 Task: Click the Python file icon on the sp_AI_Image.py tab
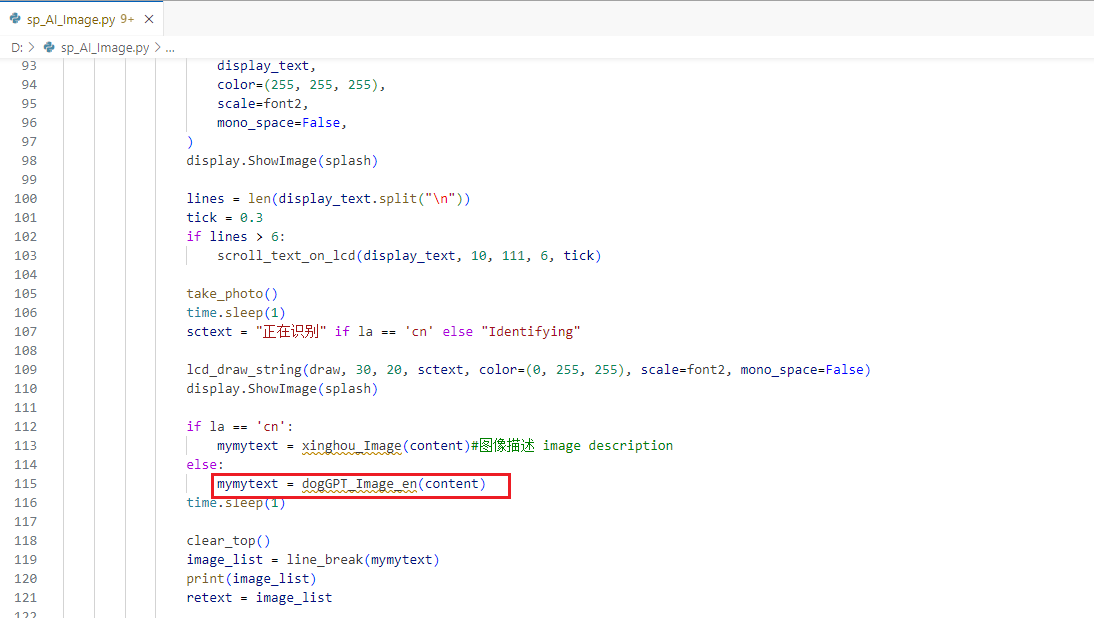coord(15,19)
